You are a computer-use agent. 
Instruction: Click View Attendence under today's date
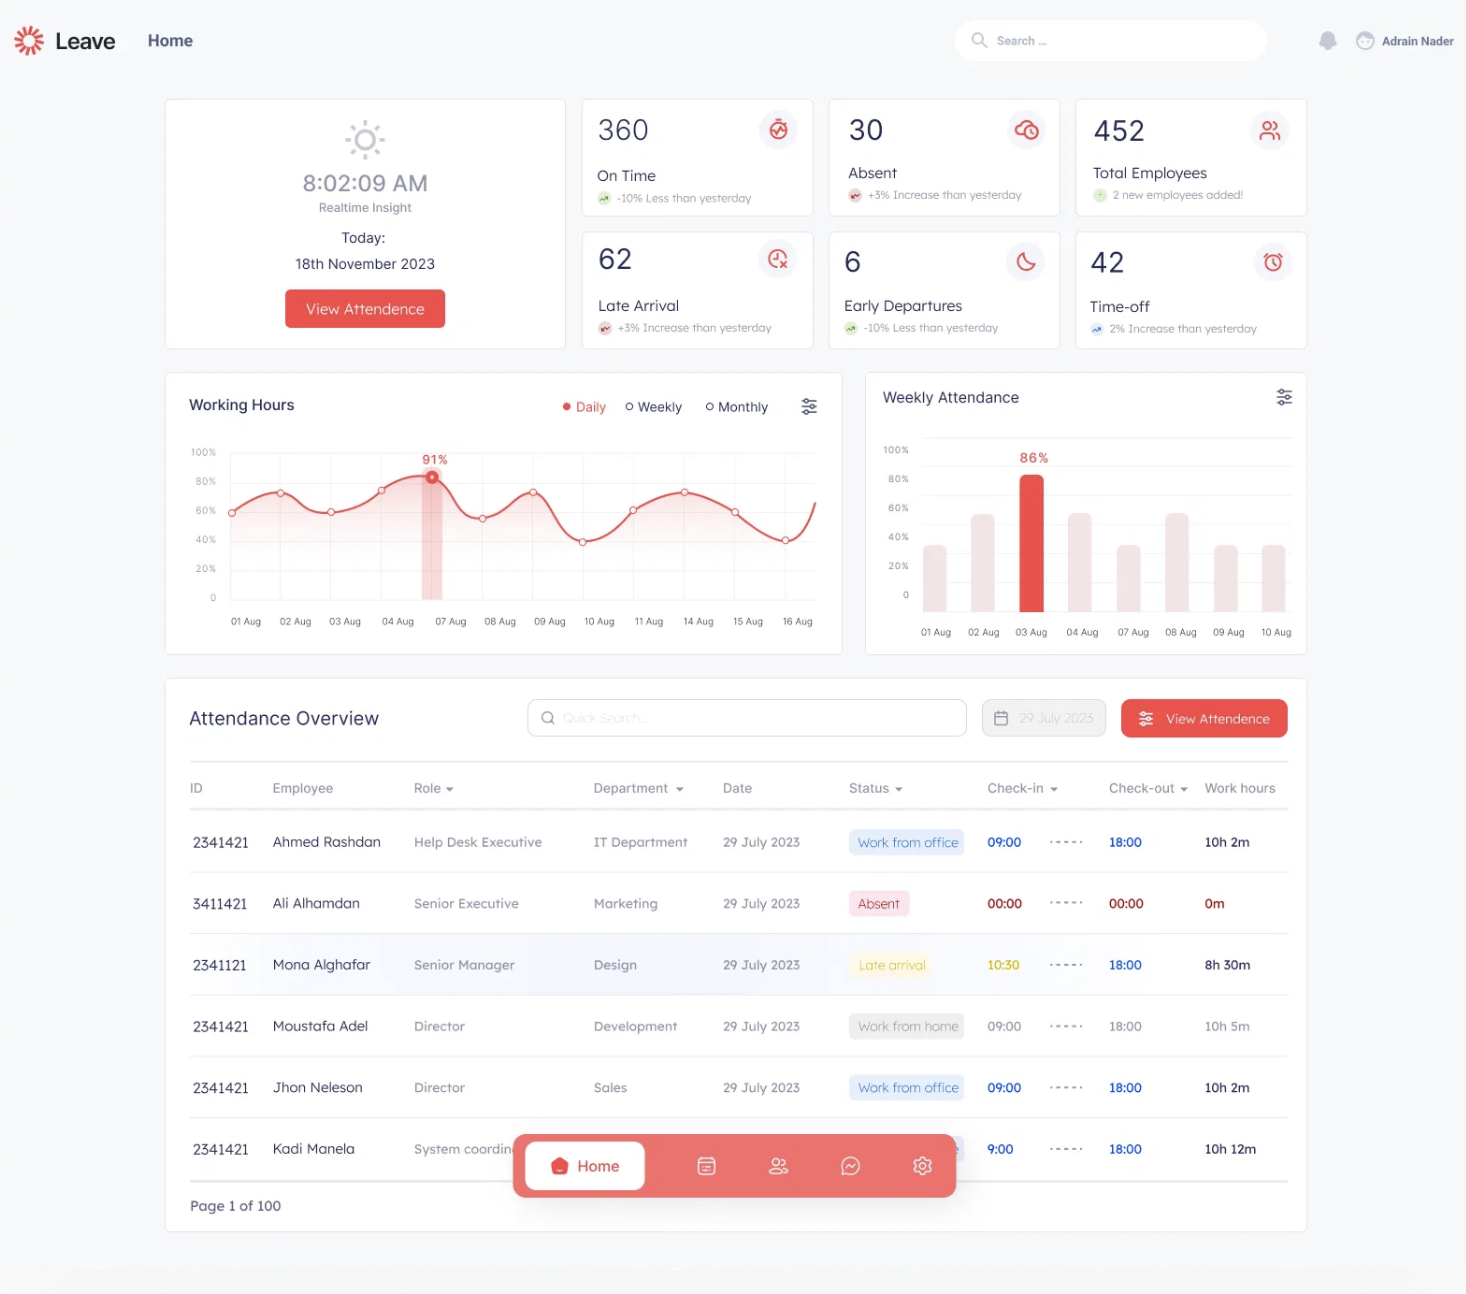[365, 309]
